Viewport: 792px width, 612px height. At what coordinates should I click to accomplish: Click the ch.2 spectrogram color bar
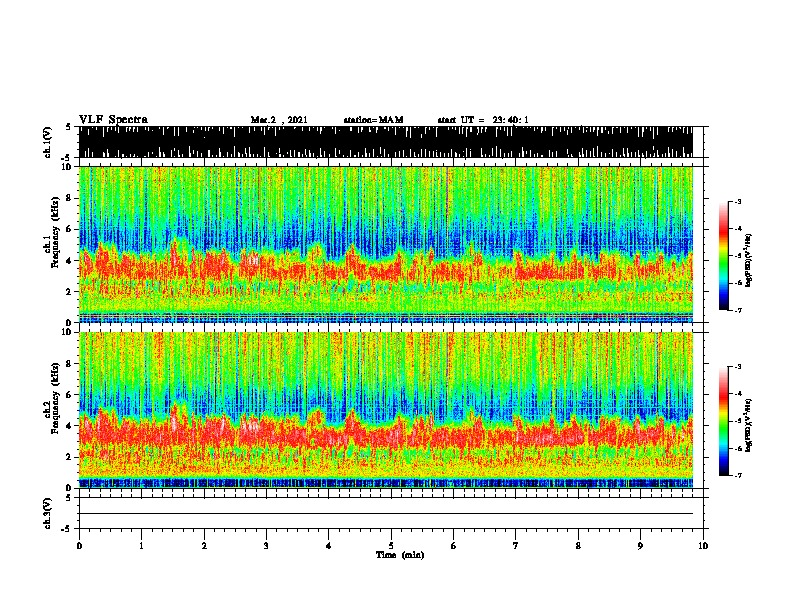(x=724, y=421)
